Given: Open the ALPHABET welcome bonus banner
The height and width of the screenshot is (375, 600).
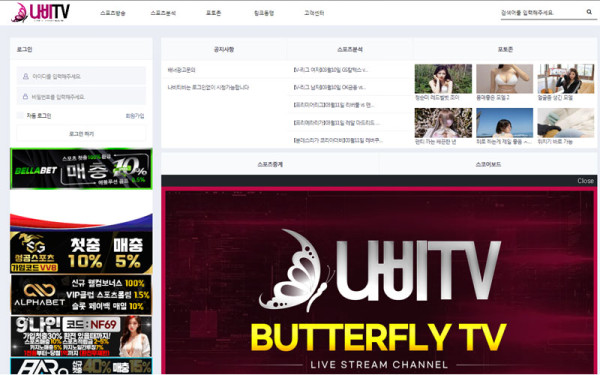Looking at the screenshot, I should 81,295.
